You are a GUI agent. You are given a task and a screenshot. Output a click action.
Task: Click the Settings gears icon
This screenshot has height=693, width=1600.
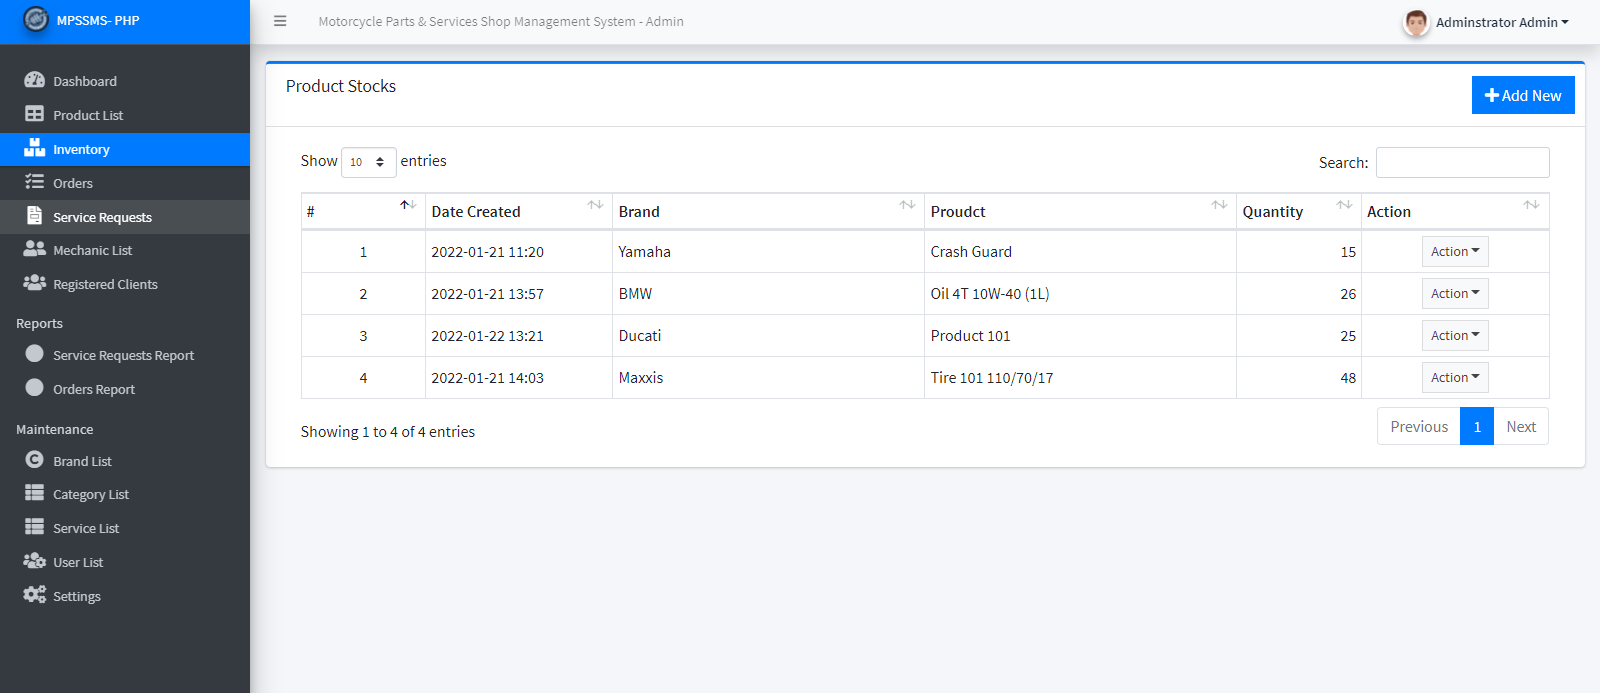(35, 595)
